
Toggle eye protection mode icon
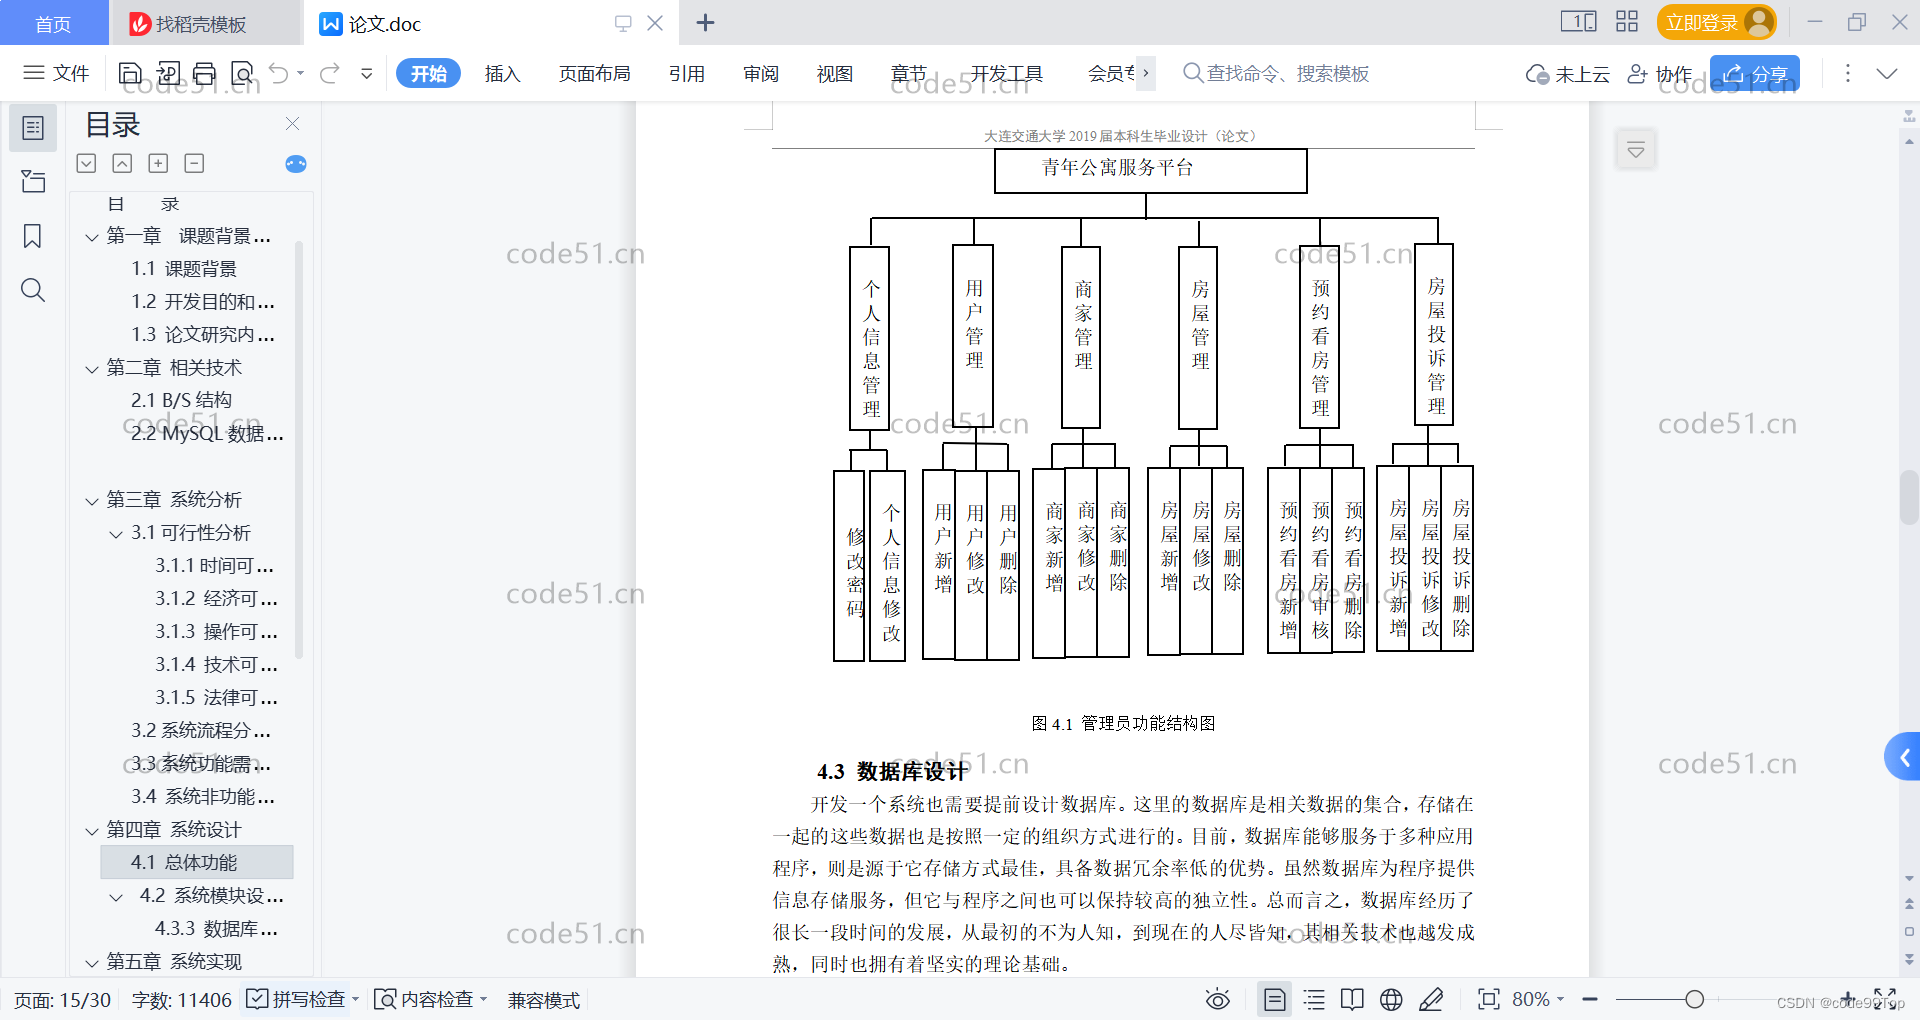(x=1217, y=999)
